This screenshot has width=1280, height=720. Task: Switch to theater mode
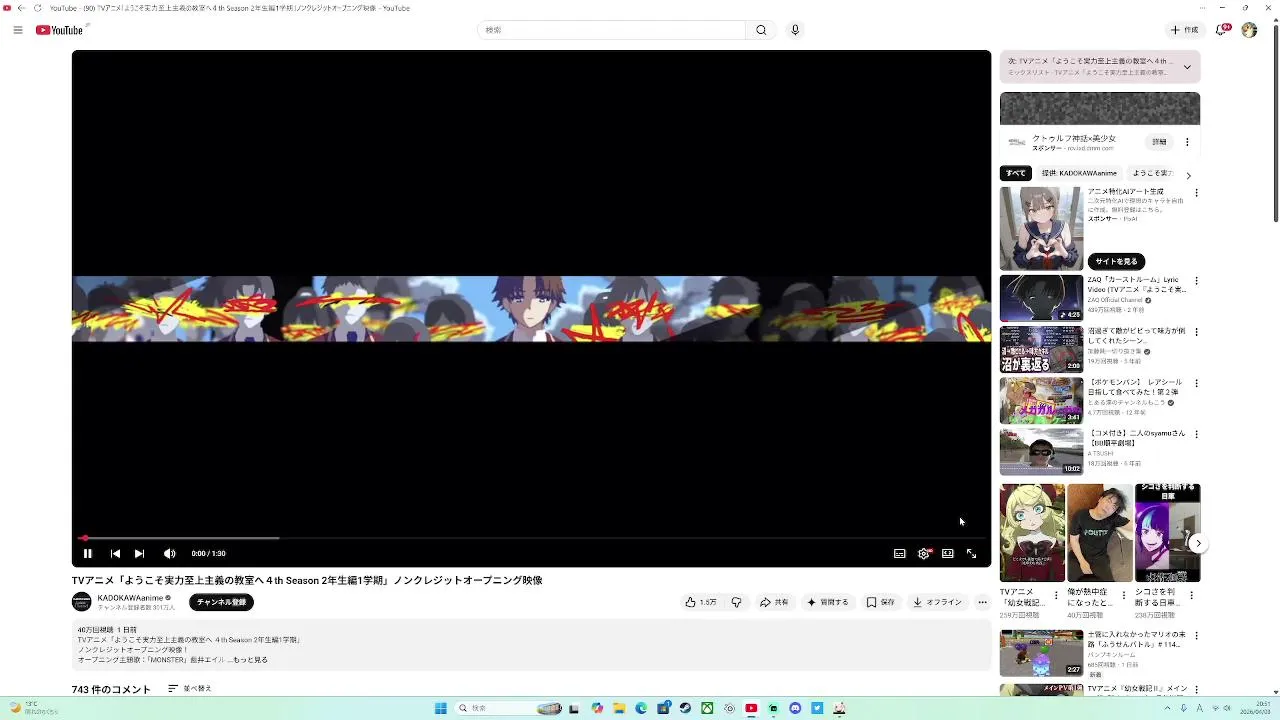(948, 553)
